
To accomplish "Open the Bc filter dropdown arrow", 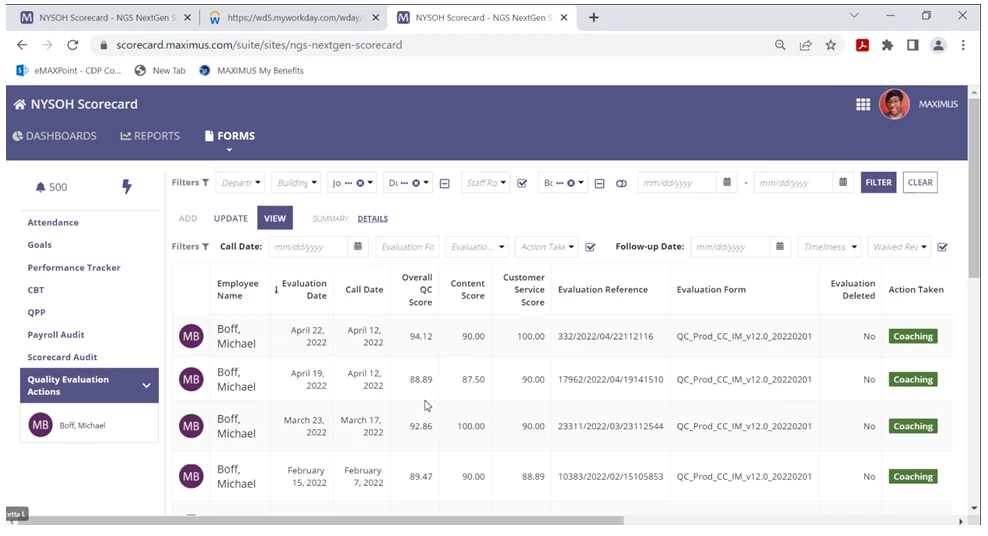I will (x=581, y=183).
